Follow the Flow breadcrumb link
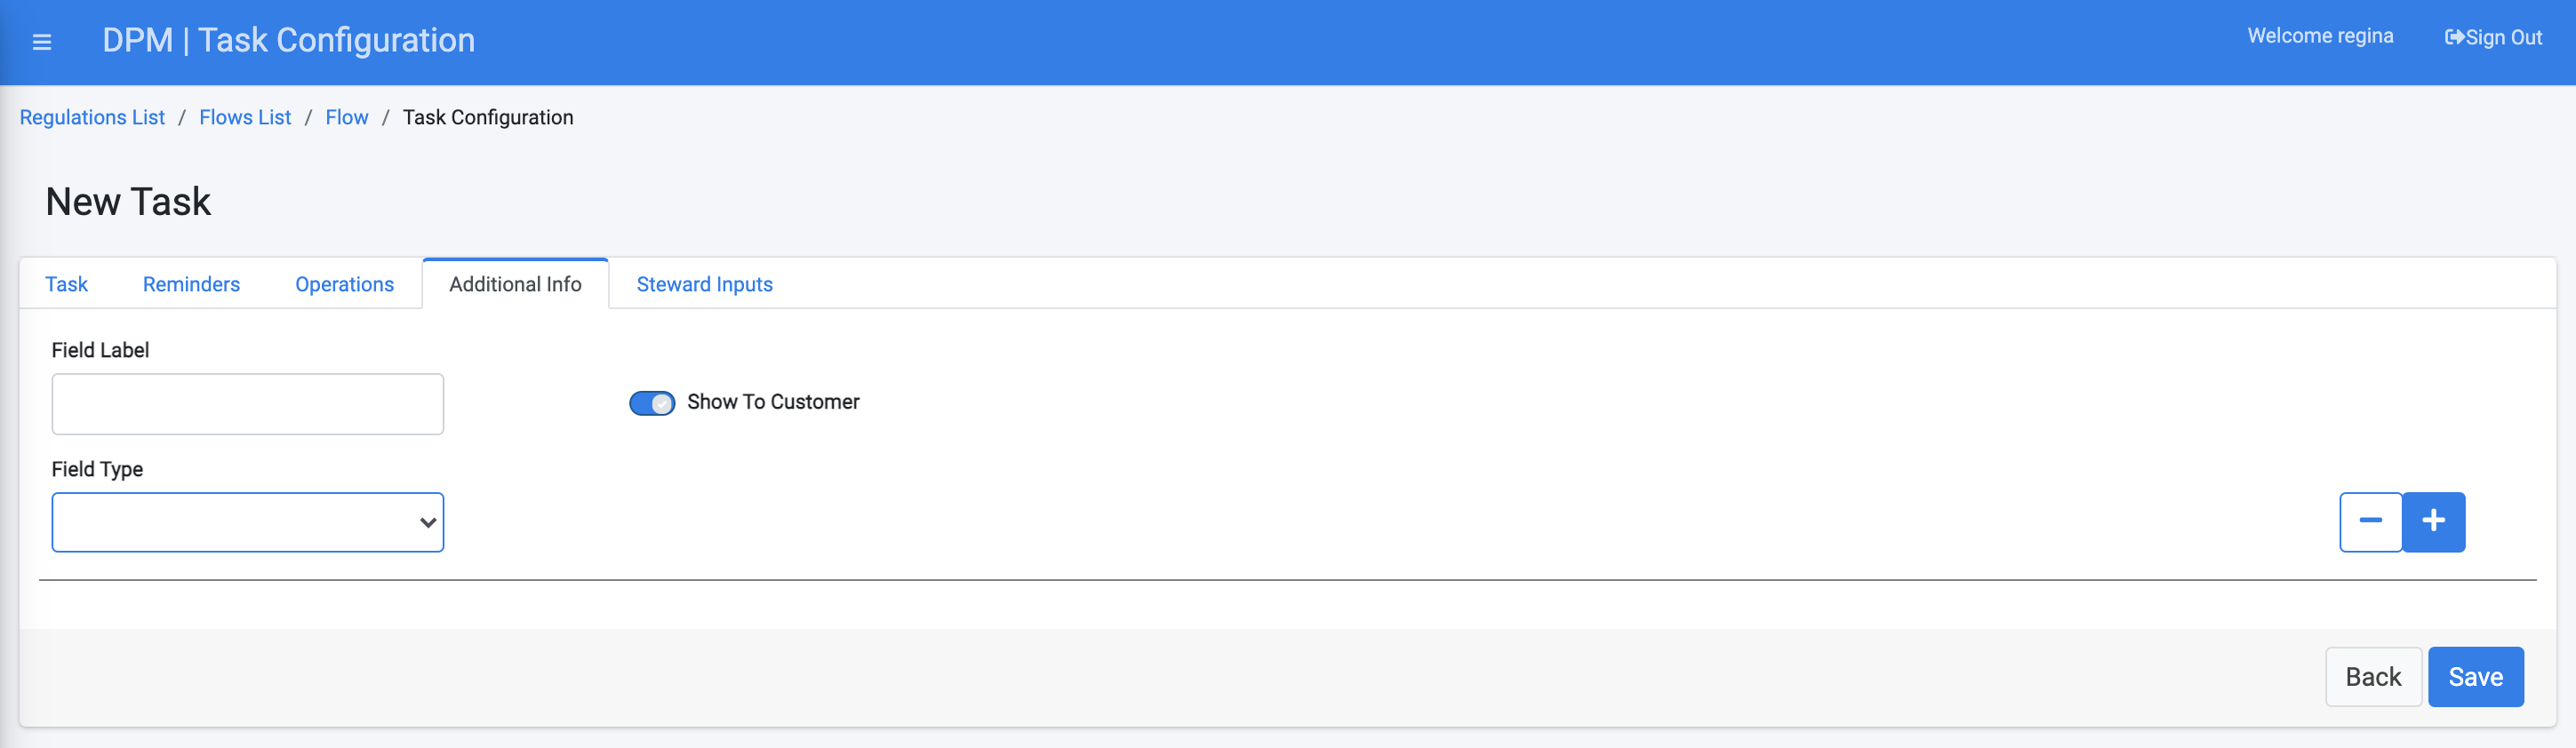The height and width of the screenshot is (748, 2576). (347, 117)
